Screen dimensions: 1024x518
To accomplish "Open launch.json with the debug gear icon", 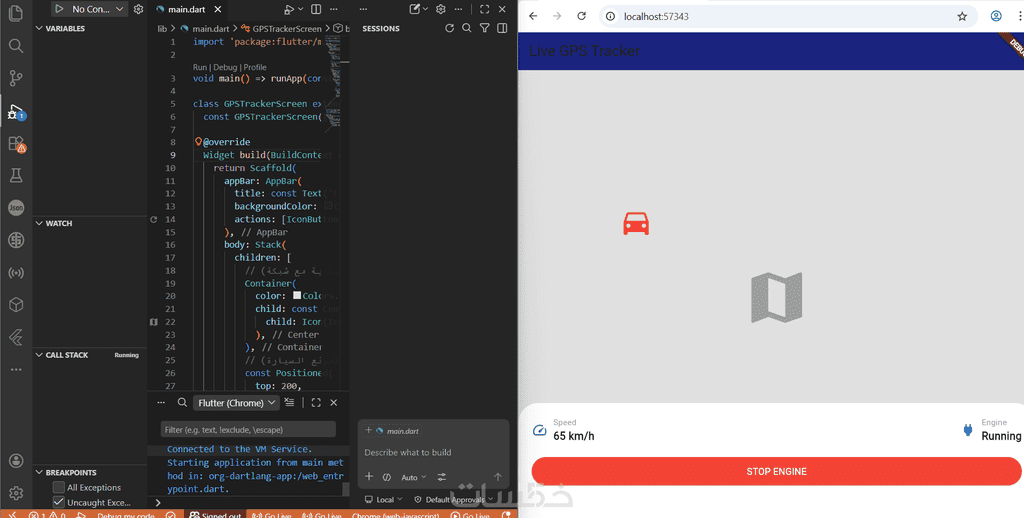I will tap(138, 9).
